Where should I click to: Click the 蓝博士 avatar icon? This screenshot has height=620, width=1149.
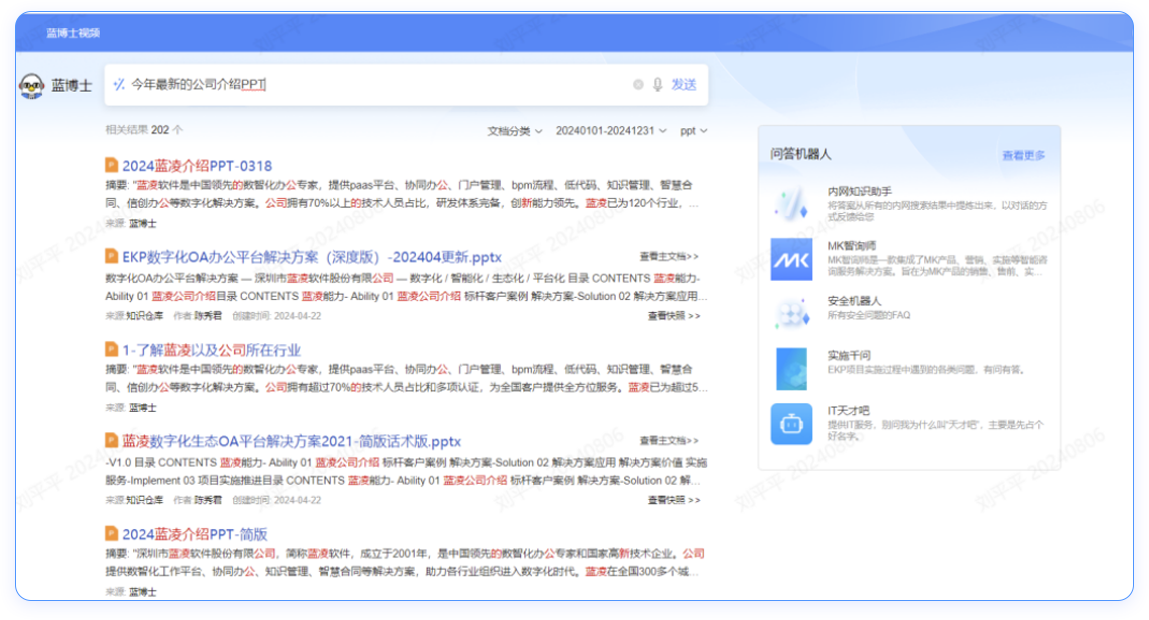click(32, 86)
